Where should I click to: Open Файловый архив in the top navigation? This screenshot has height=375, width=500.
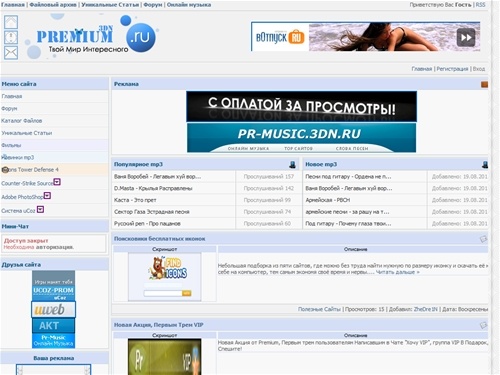tap(53, 5)
